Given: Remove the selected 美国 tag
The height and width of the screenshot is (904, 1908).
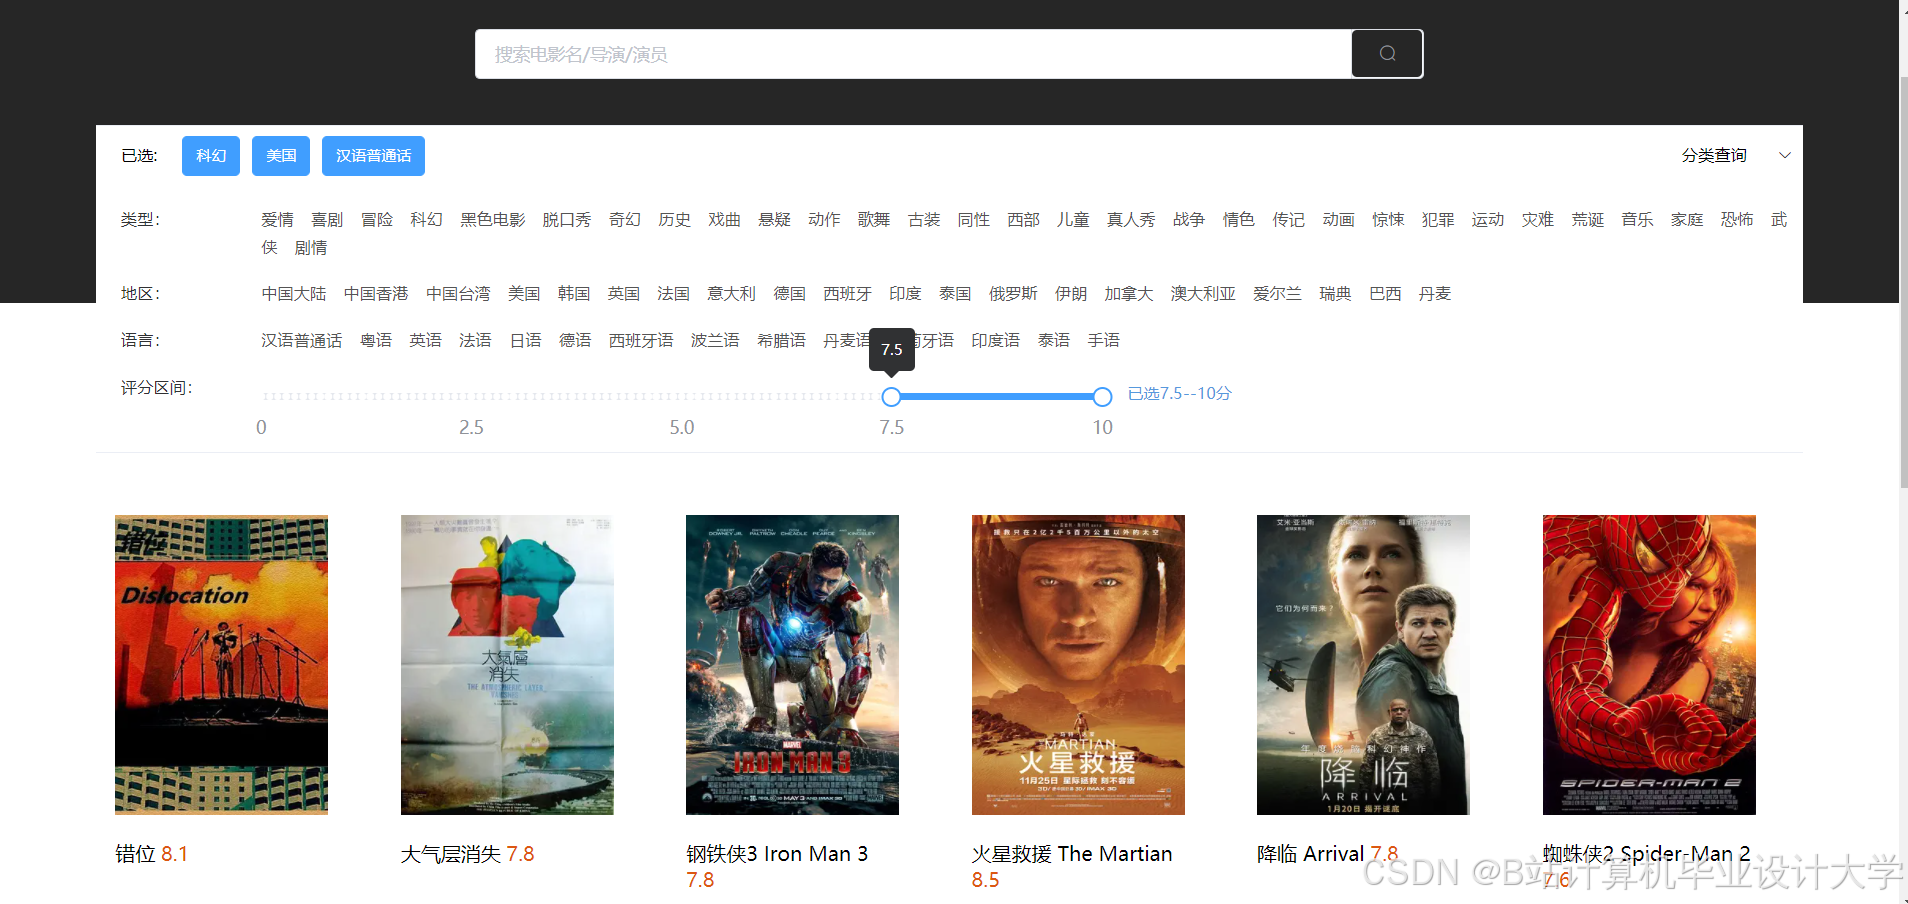Looking at the screenshot, I should [x=281, y=156].
